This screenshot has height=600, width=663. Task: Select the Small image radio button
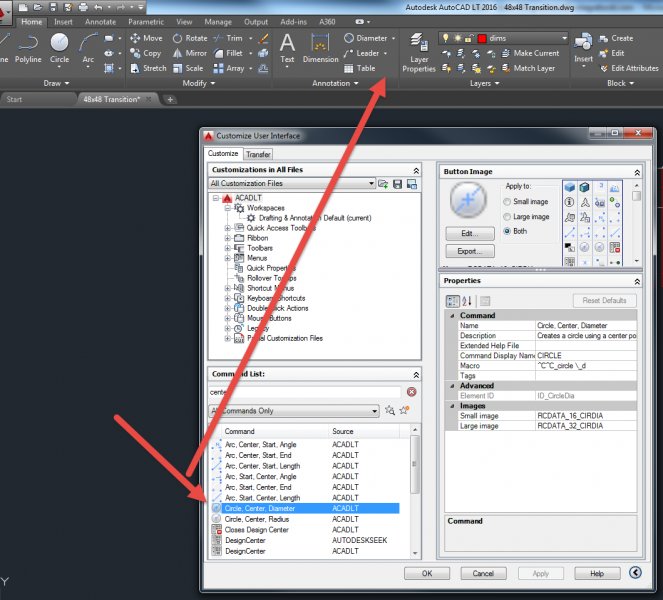click(x=506, y=201)
